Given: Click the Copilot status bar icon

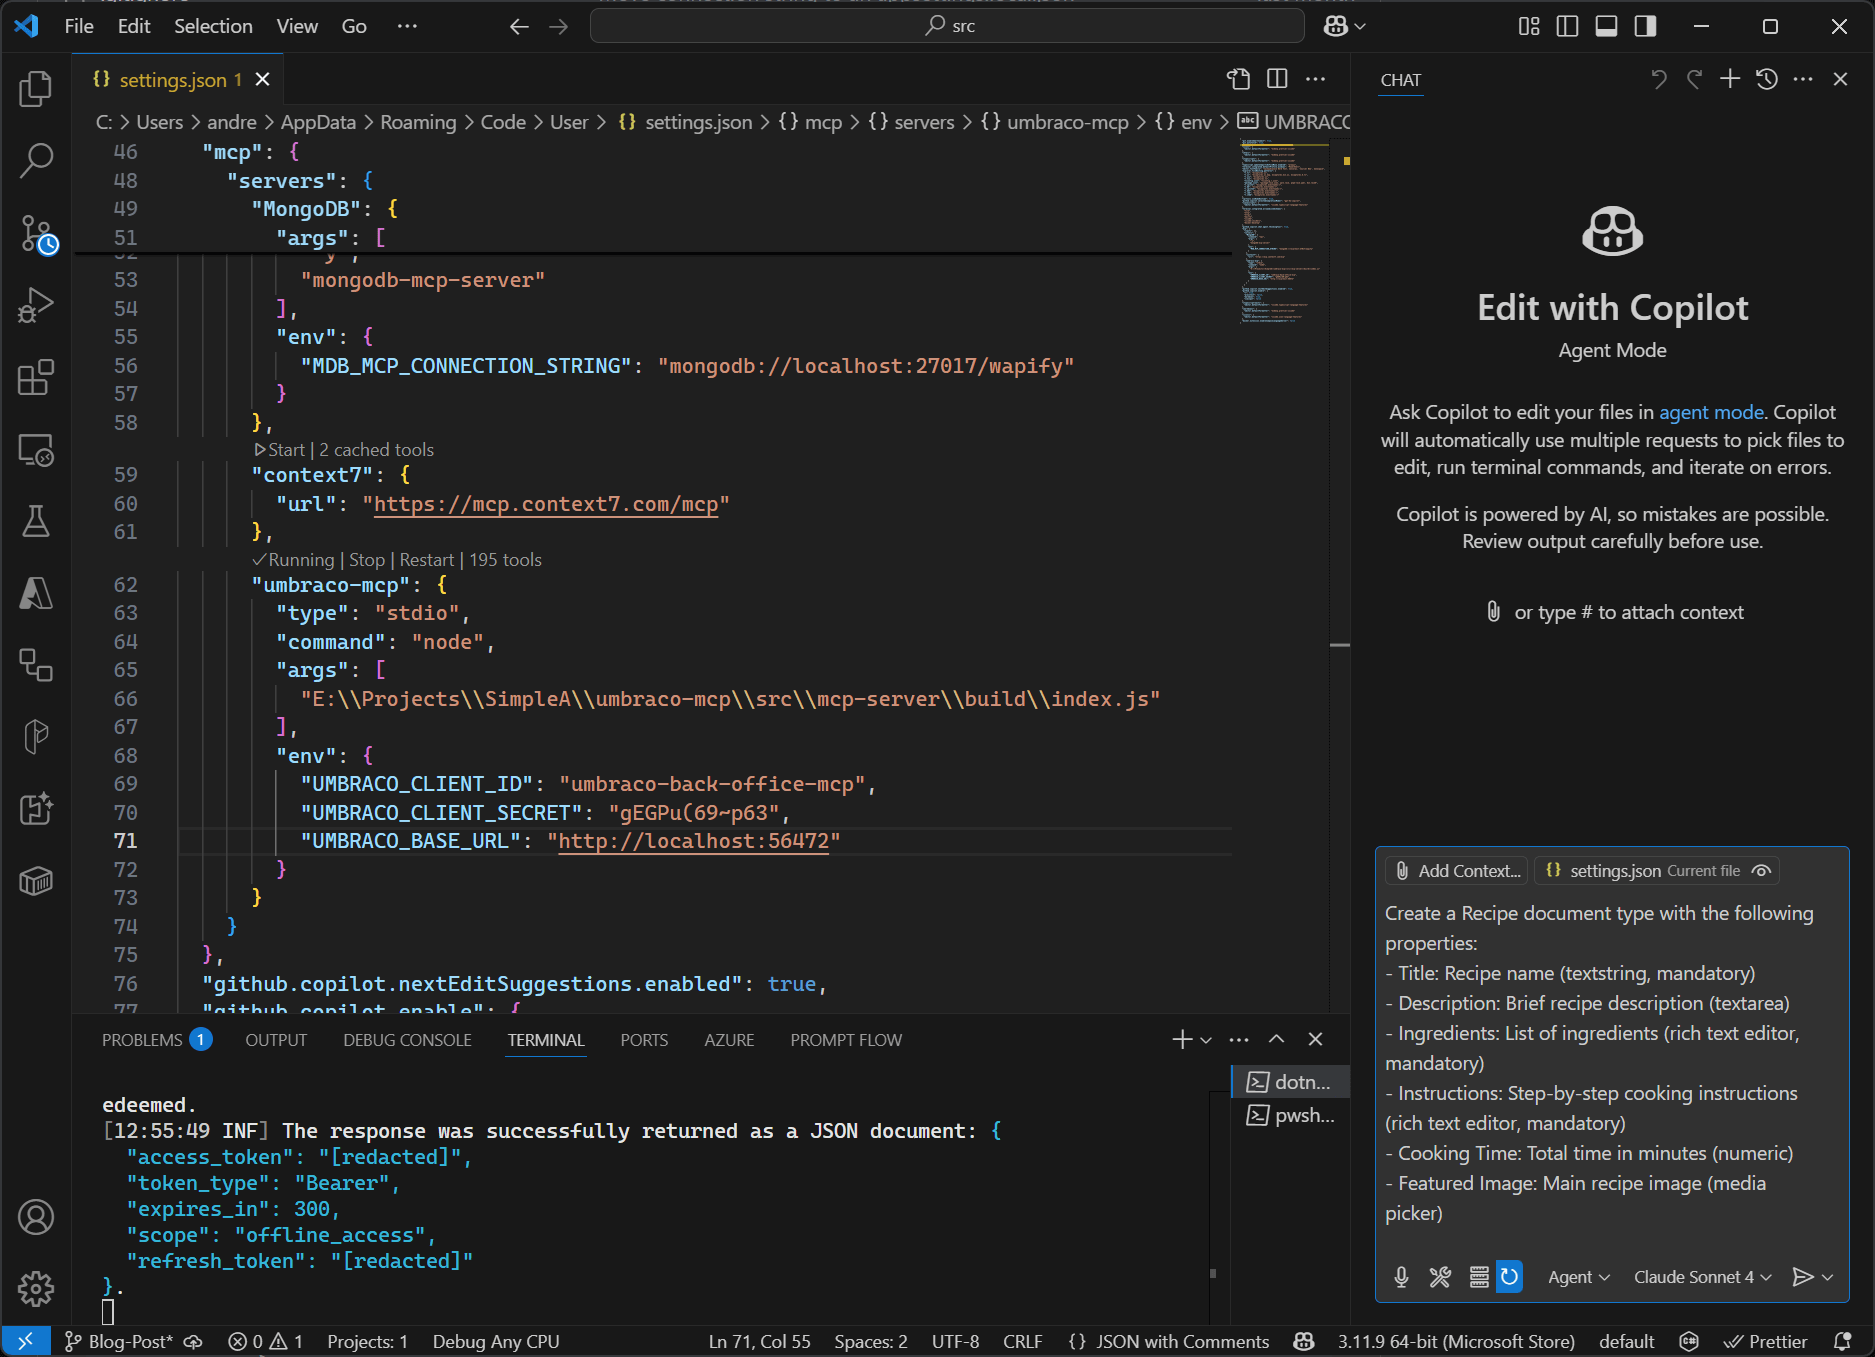Looking at the screenshot, I should pos(1304,1342).
